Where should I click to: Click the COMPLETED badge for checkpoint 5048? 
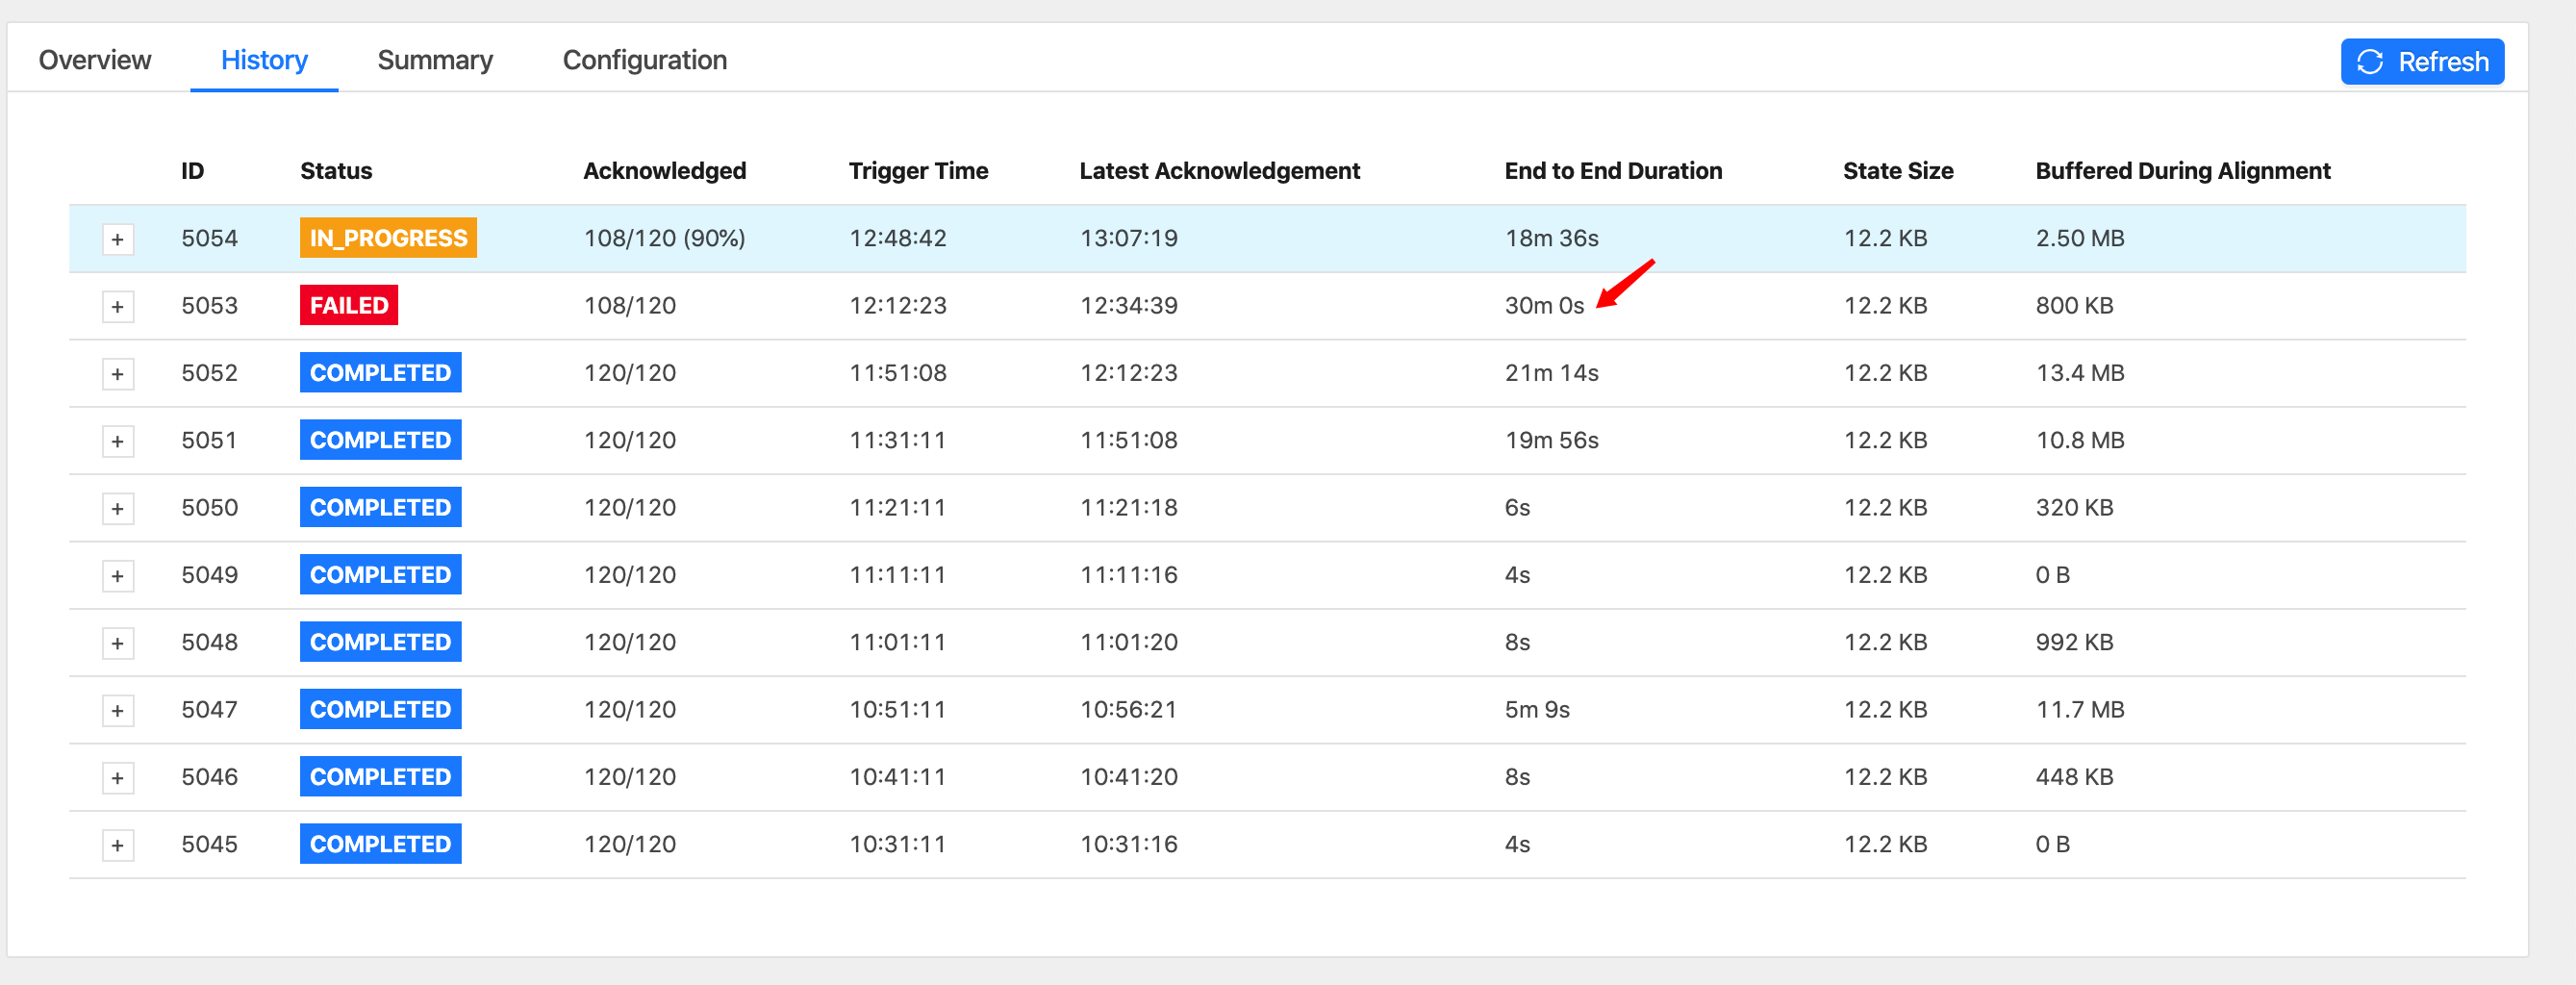[380, 641]
